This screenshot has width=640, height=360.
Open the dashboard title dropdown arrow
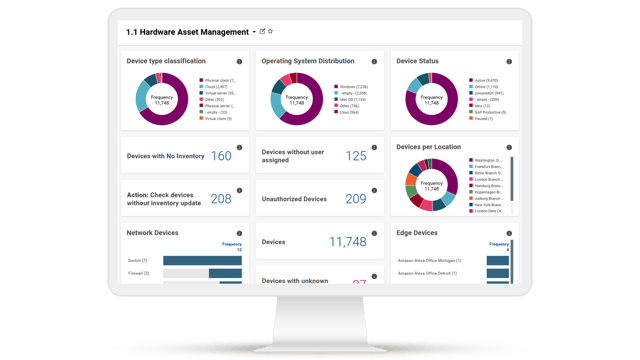(254, 32)
